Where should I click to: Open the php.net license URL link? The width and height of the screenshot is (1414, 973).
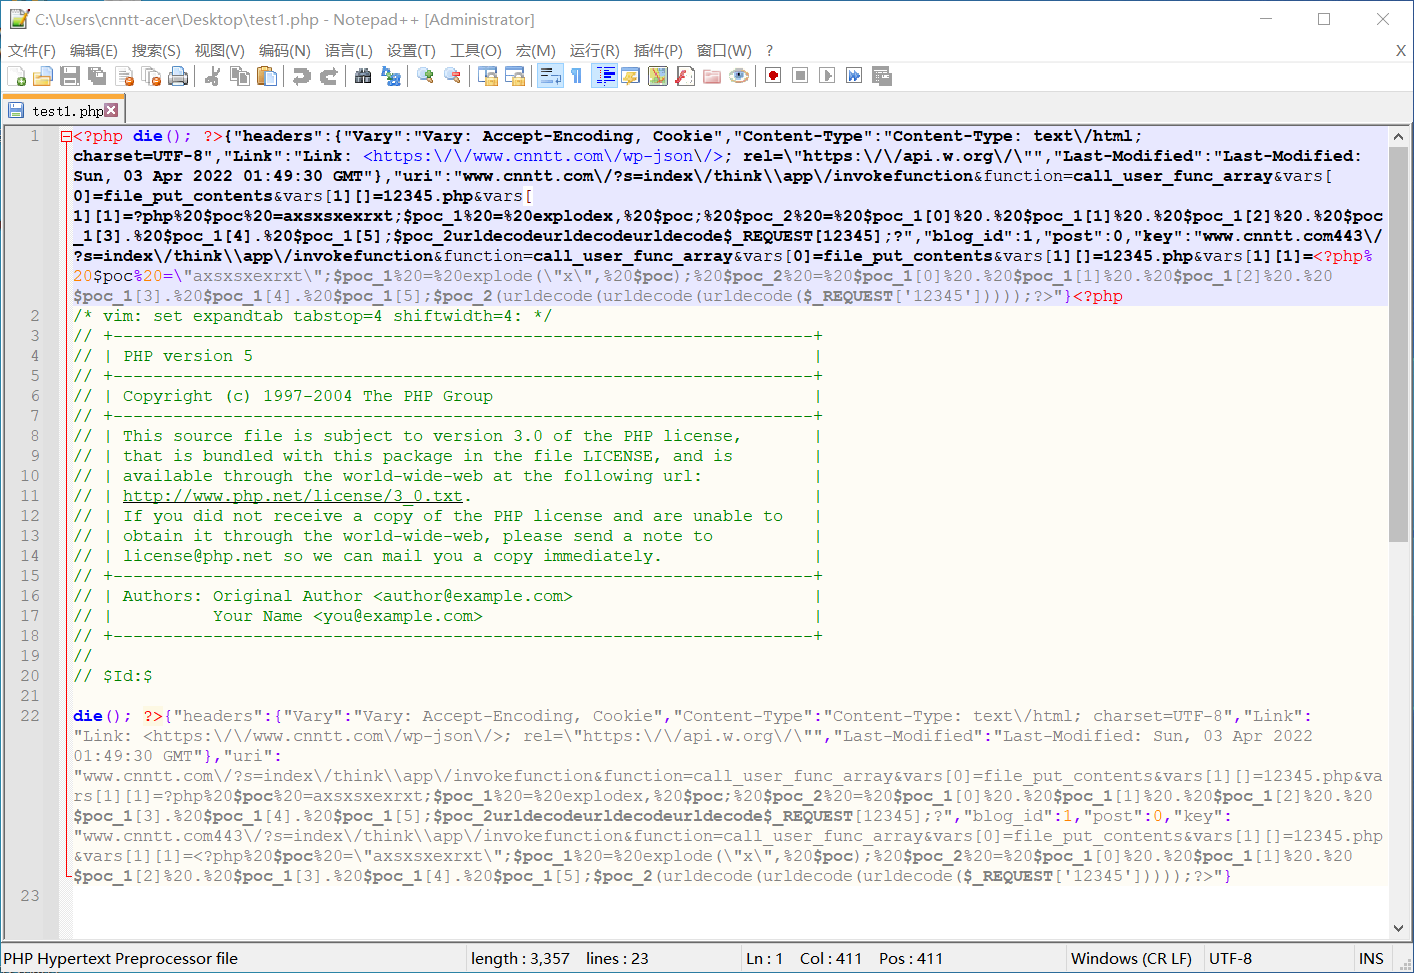click(293, 496)
